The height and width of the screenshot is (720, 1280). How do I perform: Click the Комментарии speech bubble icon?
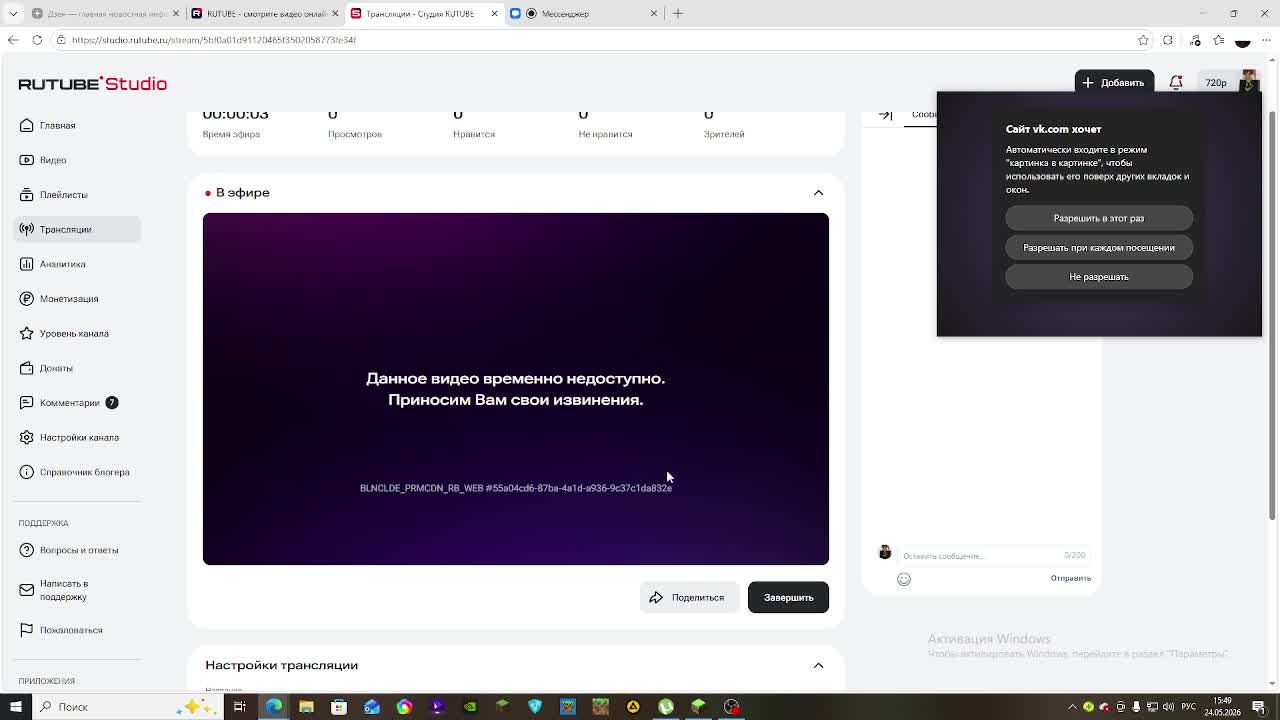(x=27, y=403)
